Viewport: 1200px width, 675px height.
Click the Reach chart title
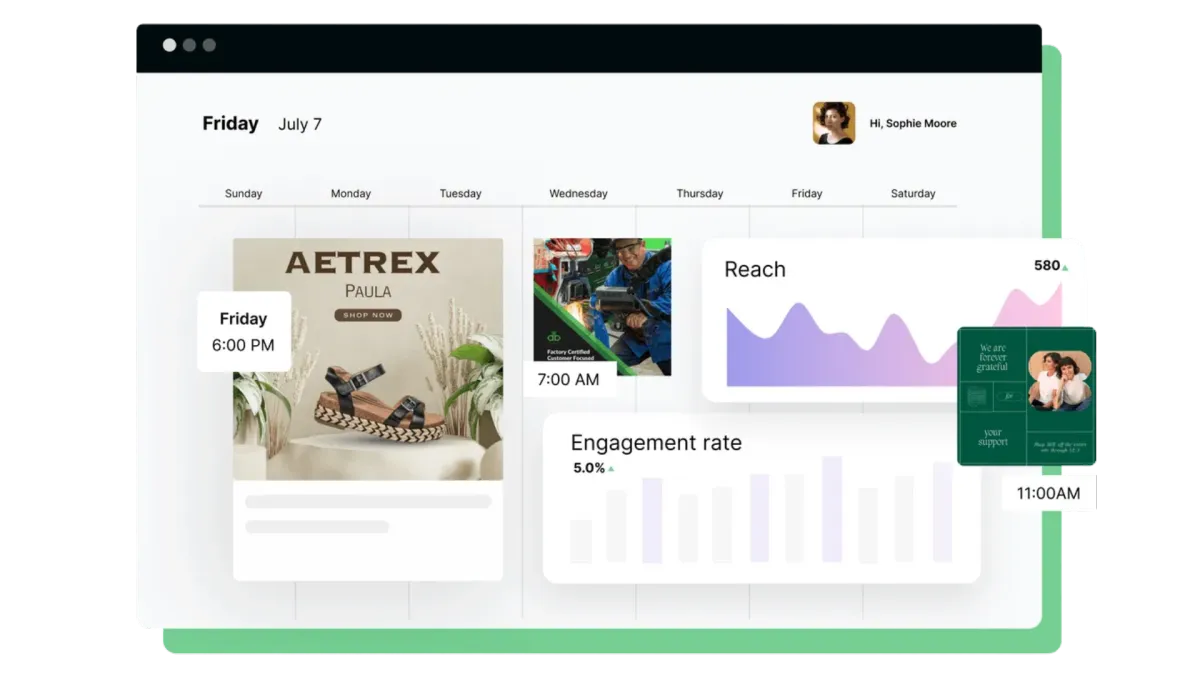[755, 269]
